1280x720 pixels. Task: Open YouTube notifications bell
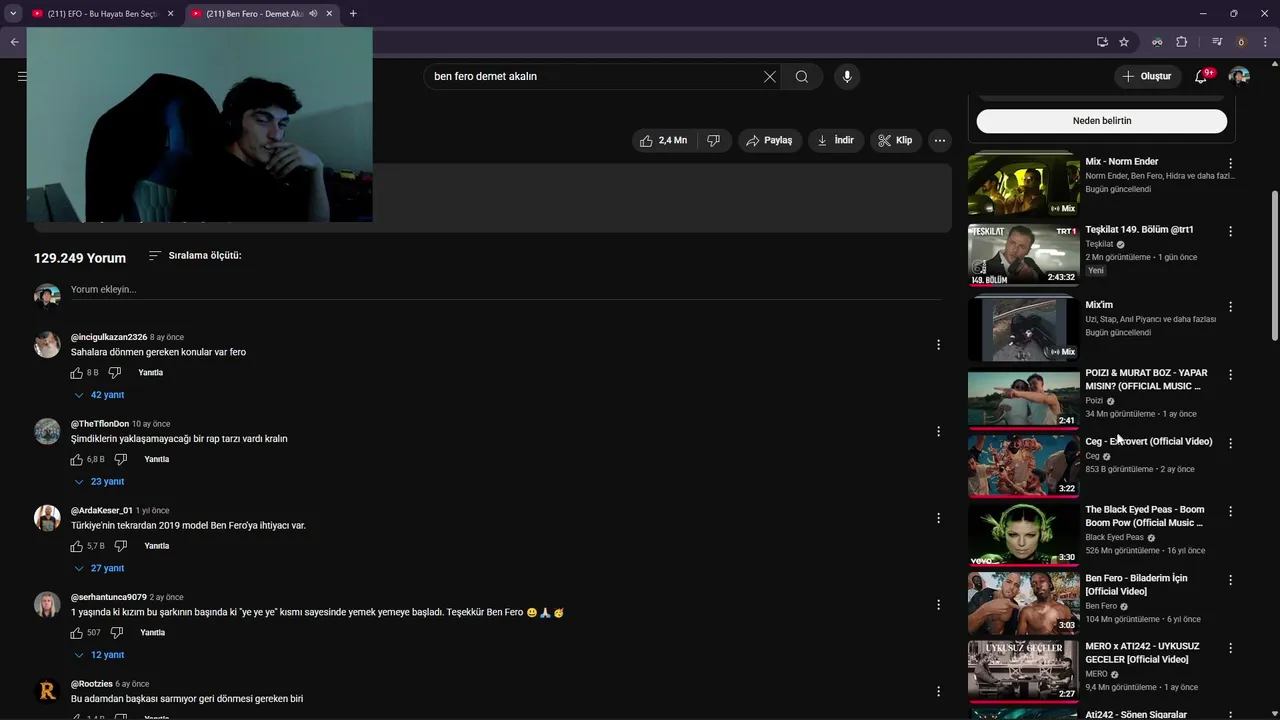1201,76
